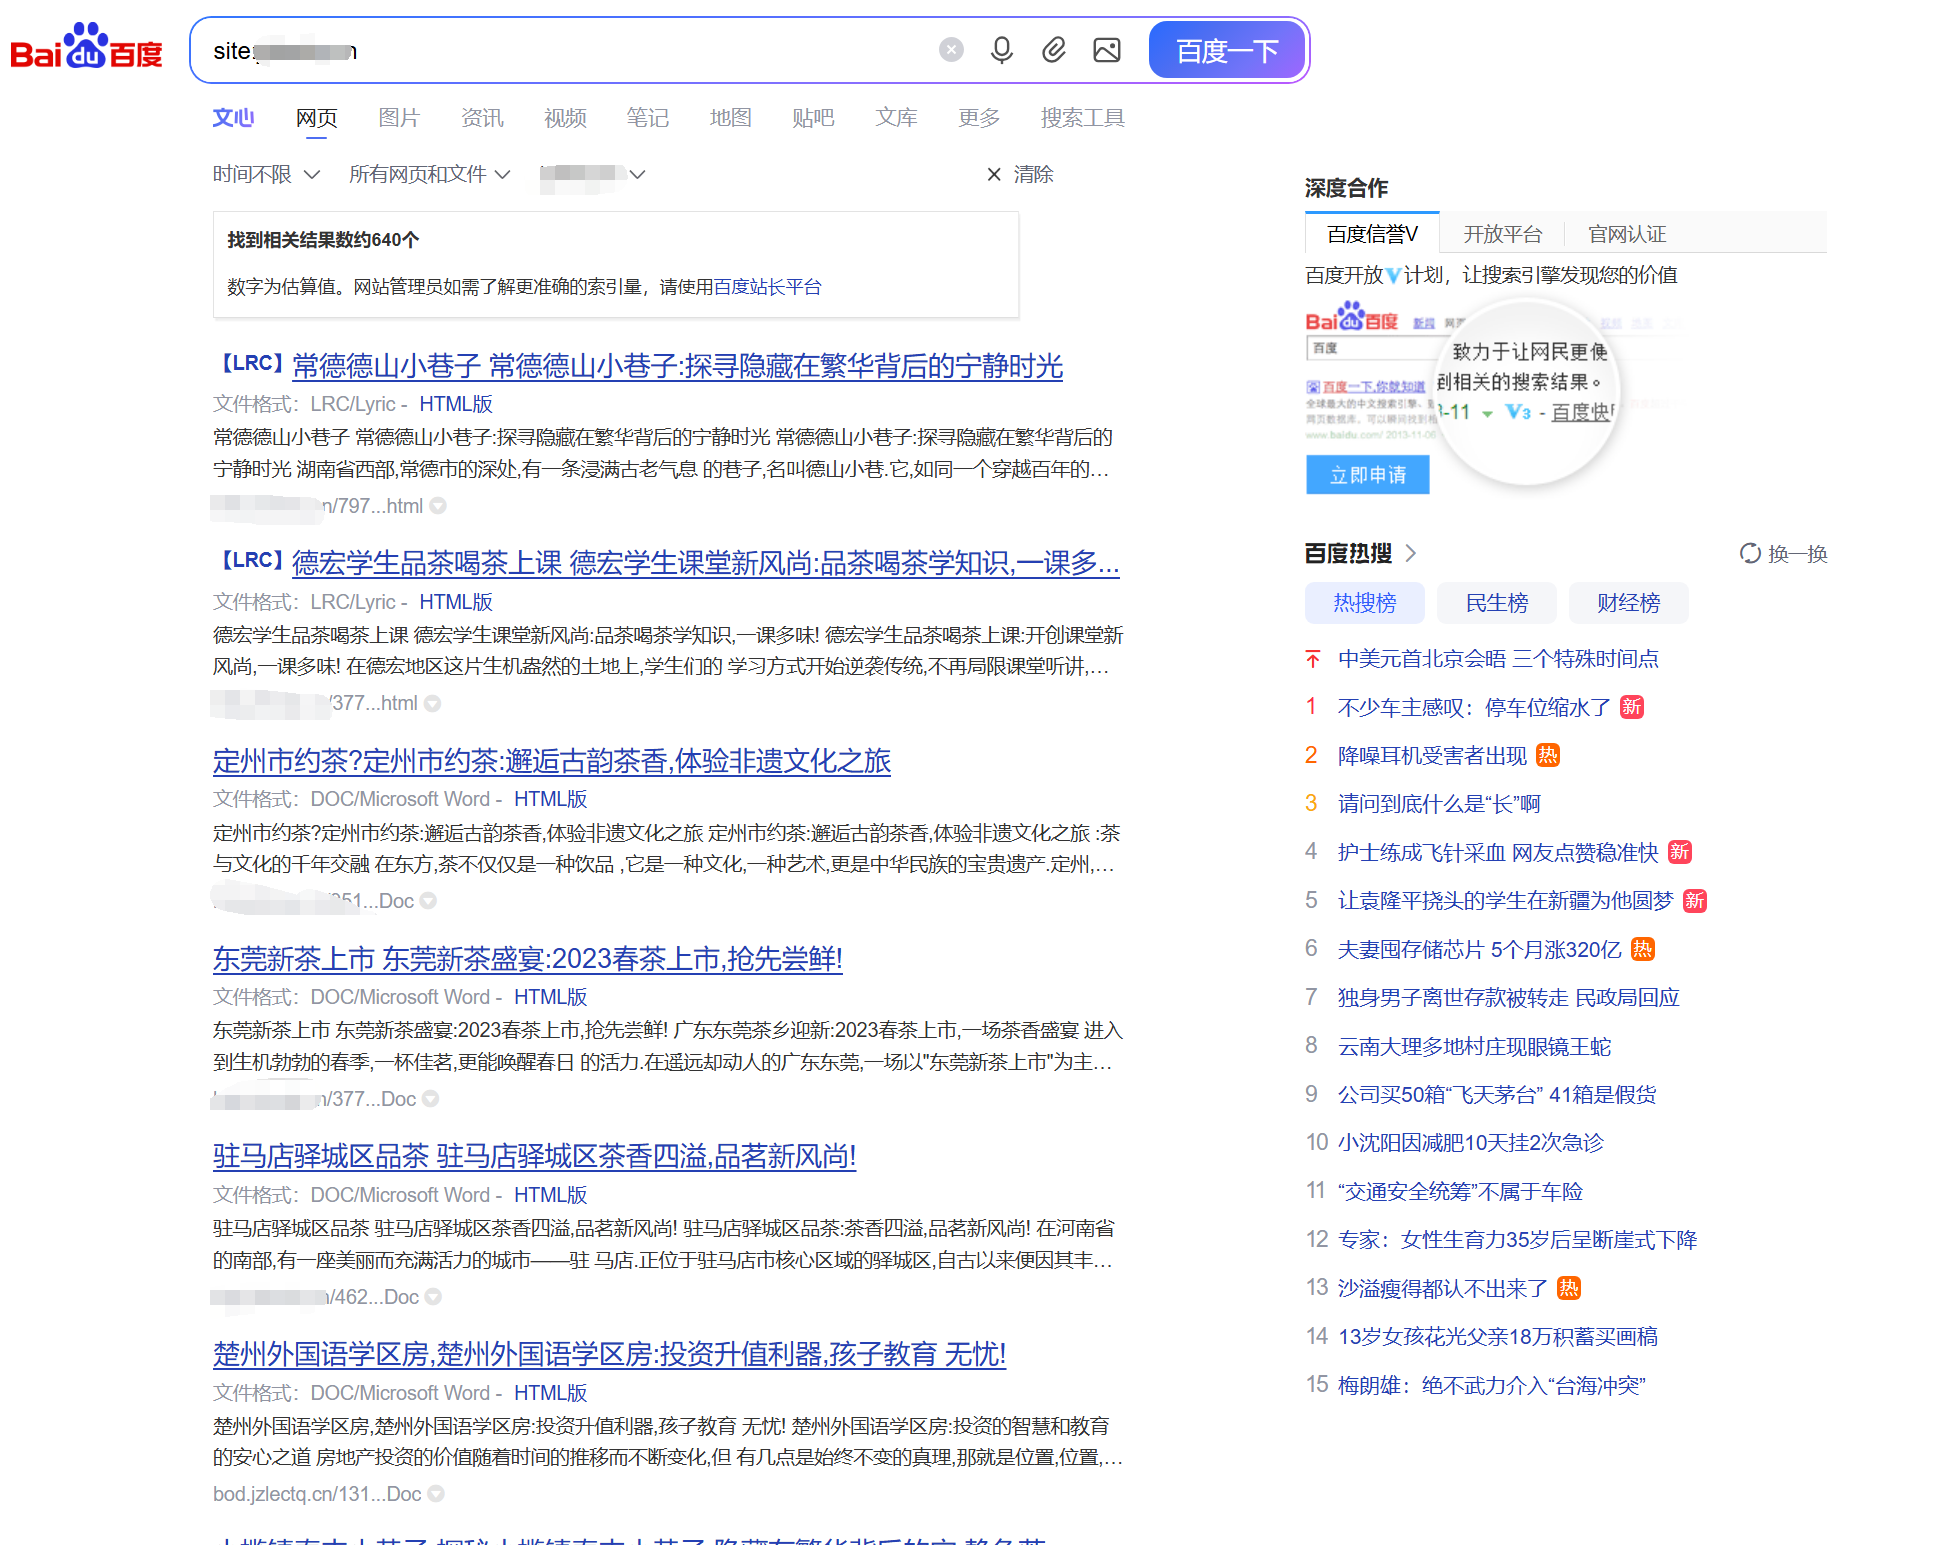Open the 贴吧 tab
Screen dimensions: 1934x1545
coord(813,118)
